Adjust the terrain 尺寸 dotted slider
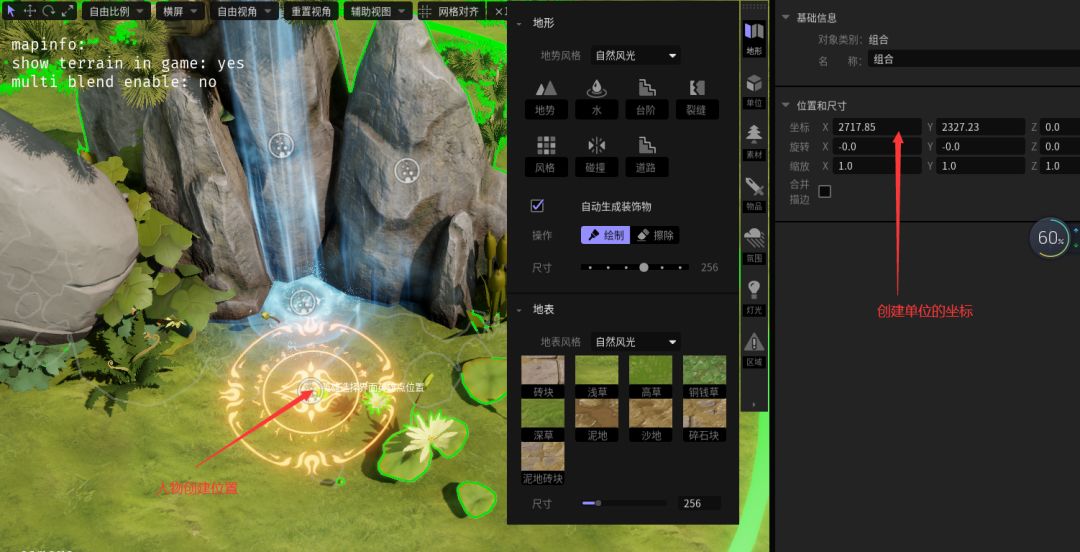Screen dimensions: 1080x552 click(635, 267)
